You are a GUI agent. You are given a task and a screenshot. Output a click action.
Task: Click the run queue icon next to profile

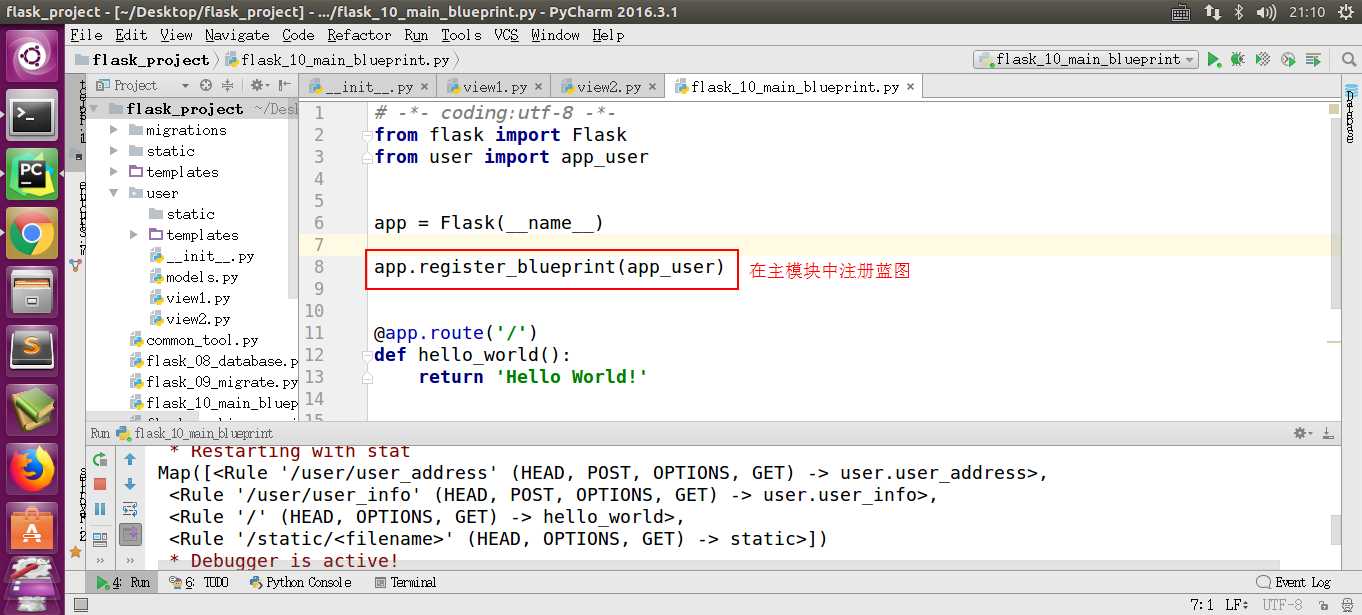pos(1313,60)
